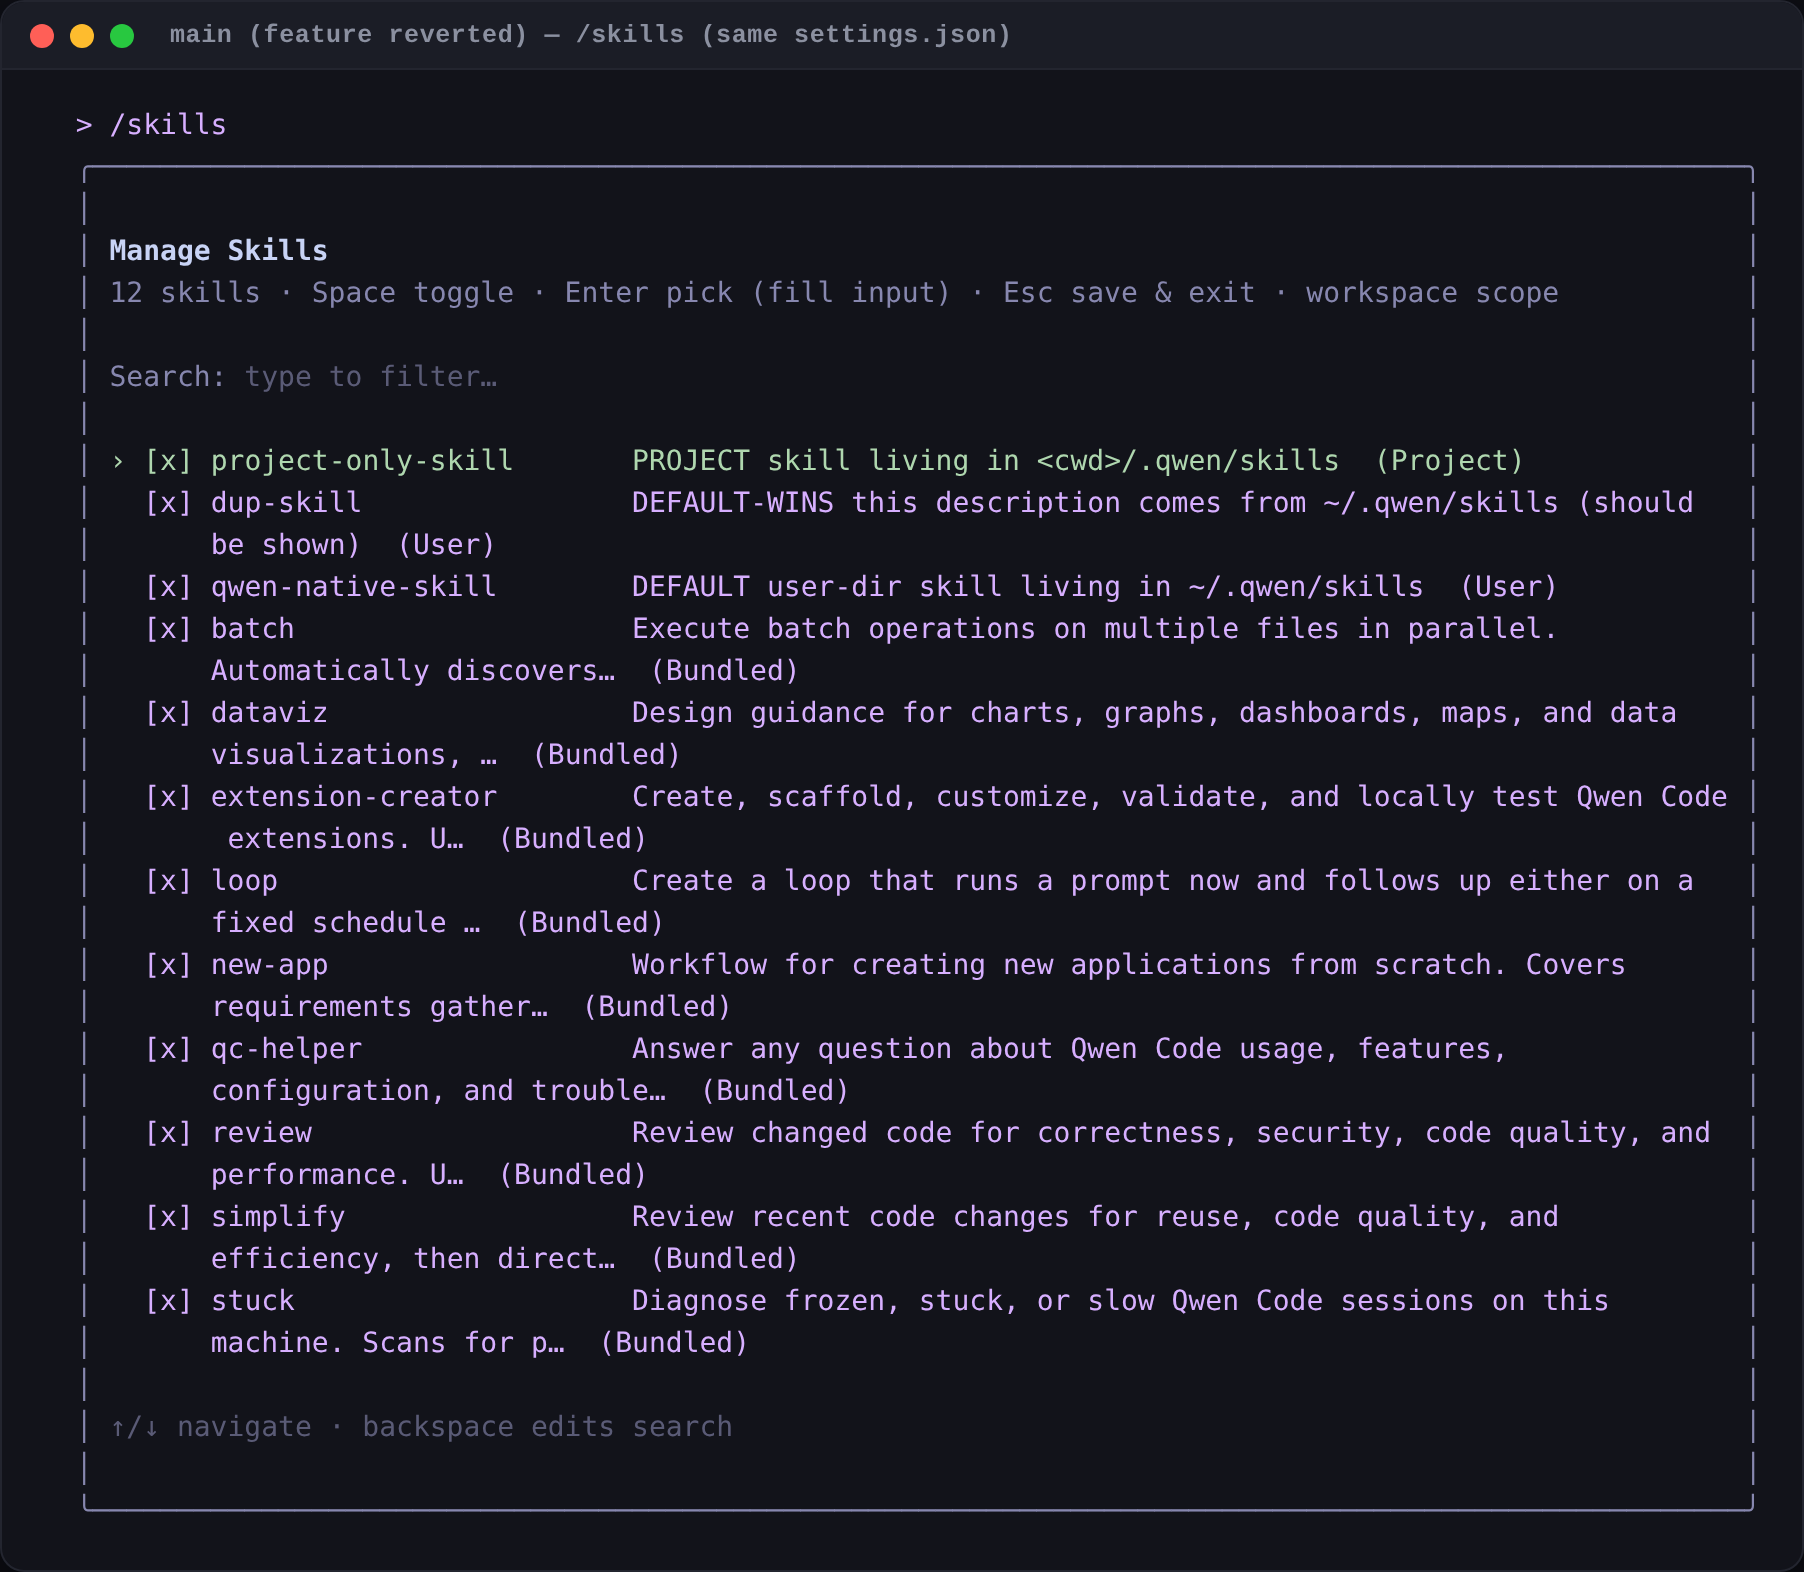
Task: Toggle the dataviz skill checkbox
Action: 168,713
